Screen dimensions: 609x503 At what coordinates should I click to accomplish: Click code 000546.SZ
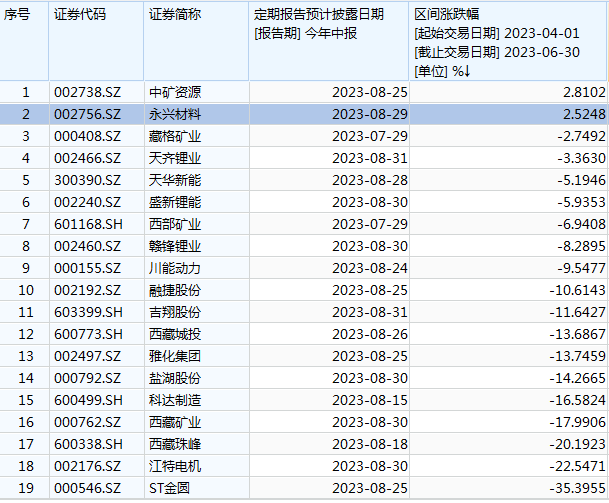pyautogui.click(x=88, y=488)
